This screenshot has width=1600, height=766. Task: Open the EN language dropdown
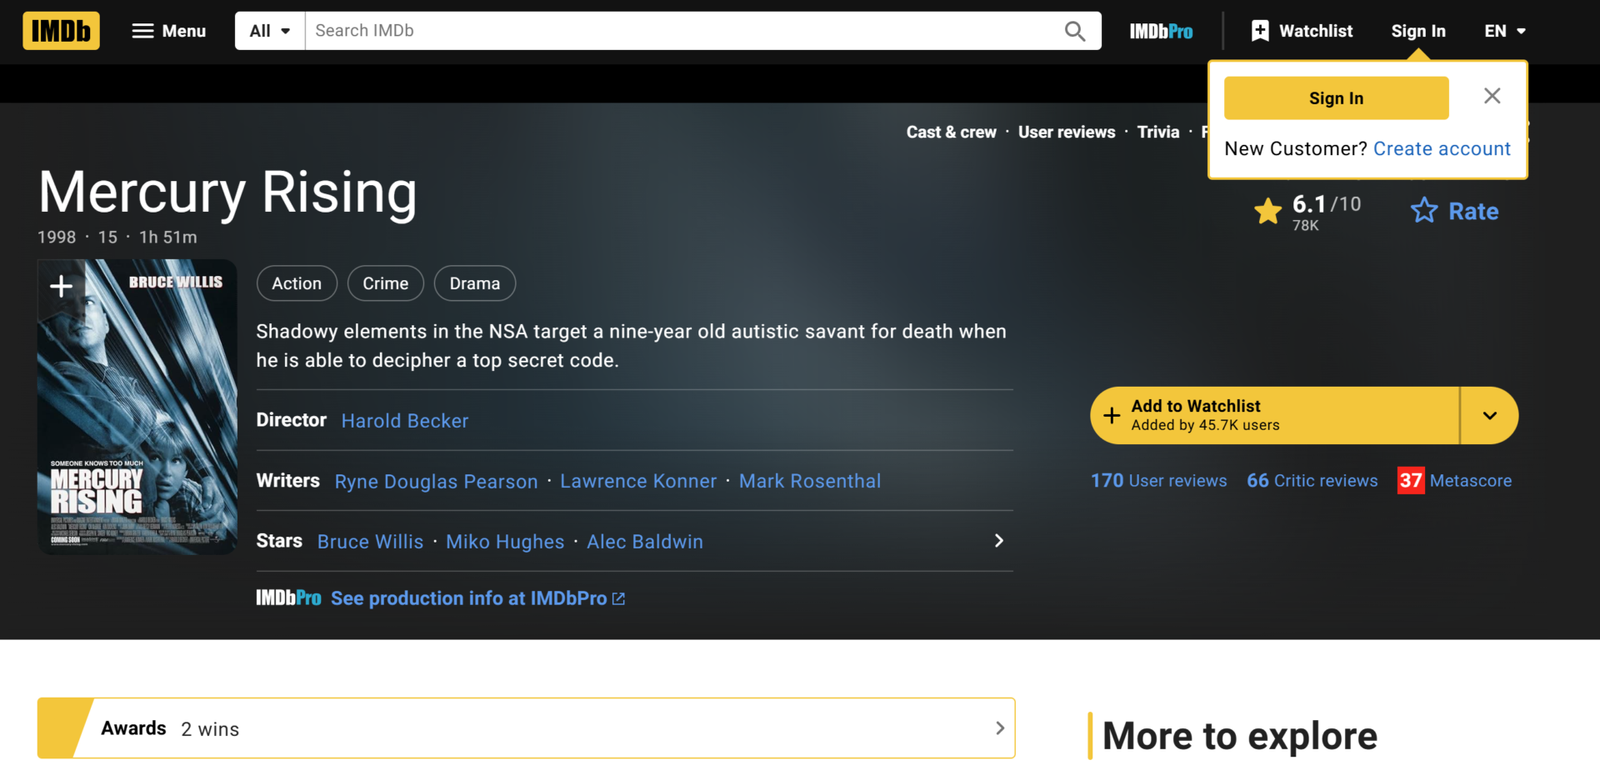pyautogui.click(x=1504, y=31)
